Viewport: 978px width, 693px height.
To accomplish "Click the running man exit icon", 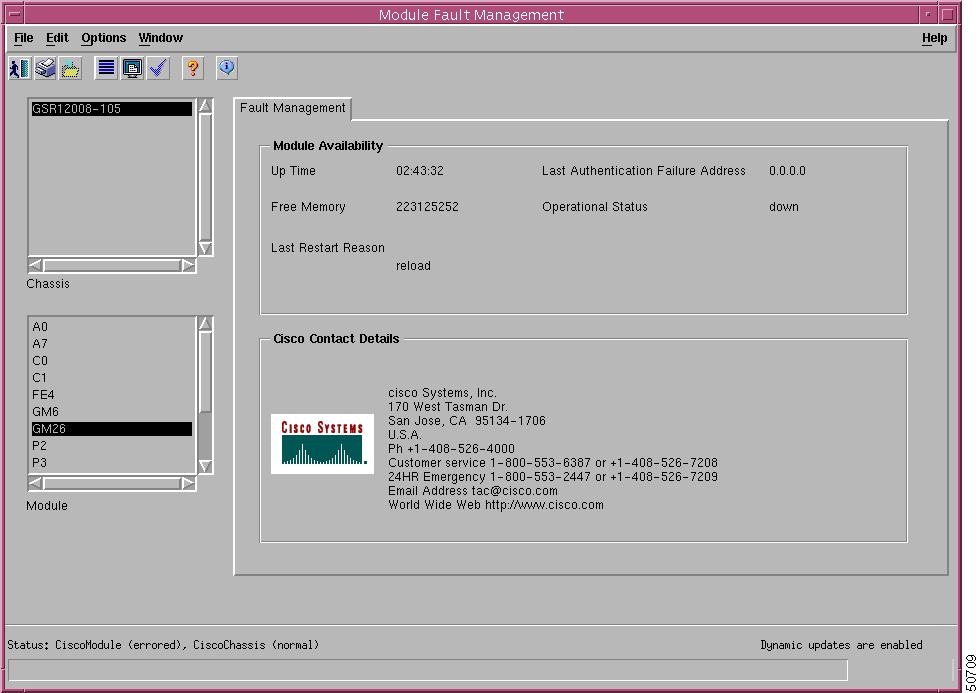I will (19, 67).
